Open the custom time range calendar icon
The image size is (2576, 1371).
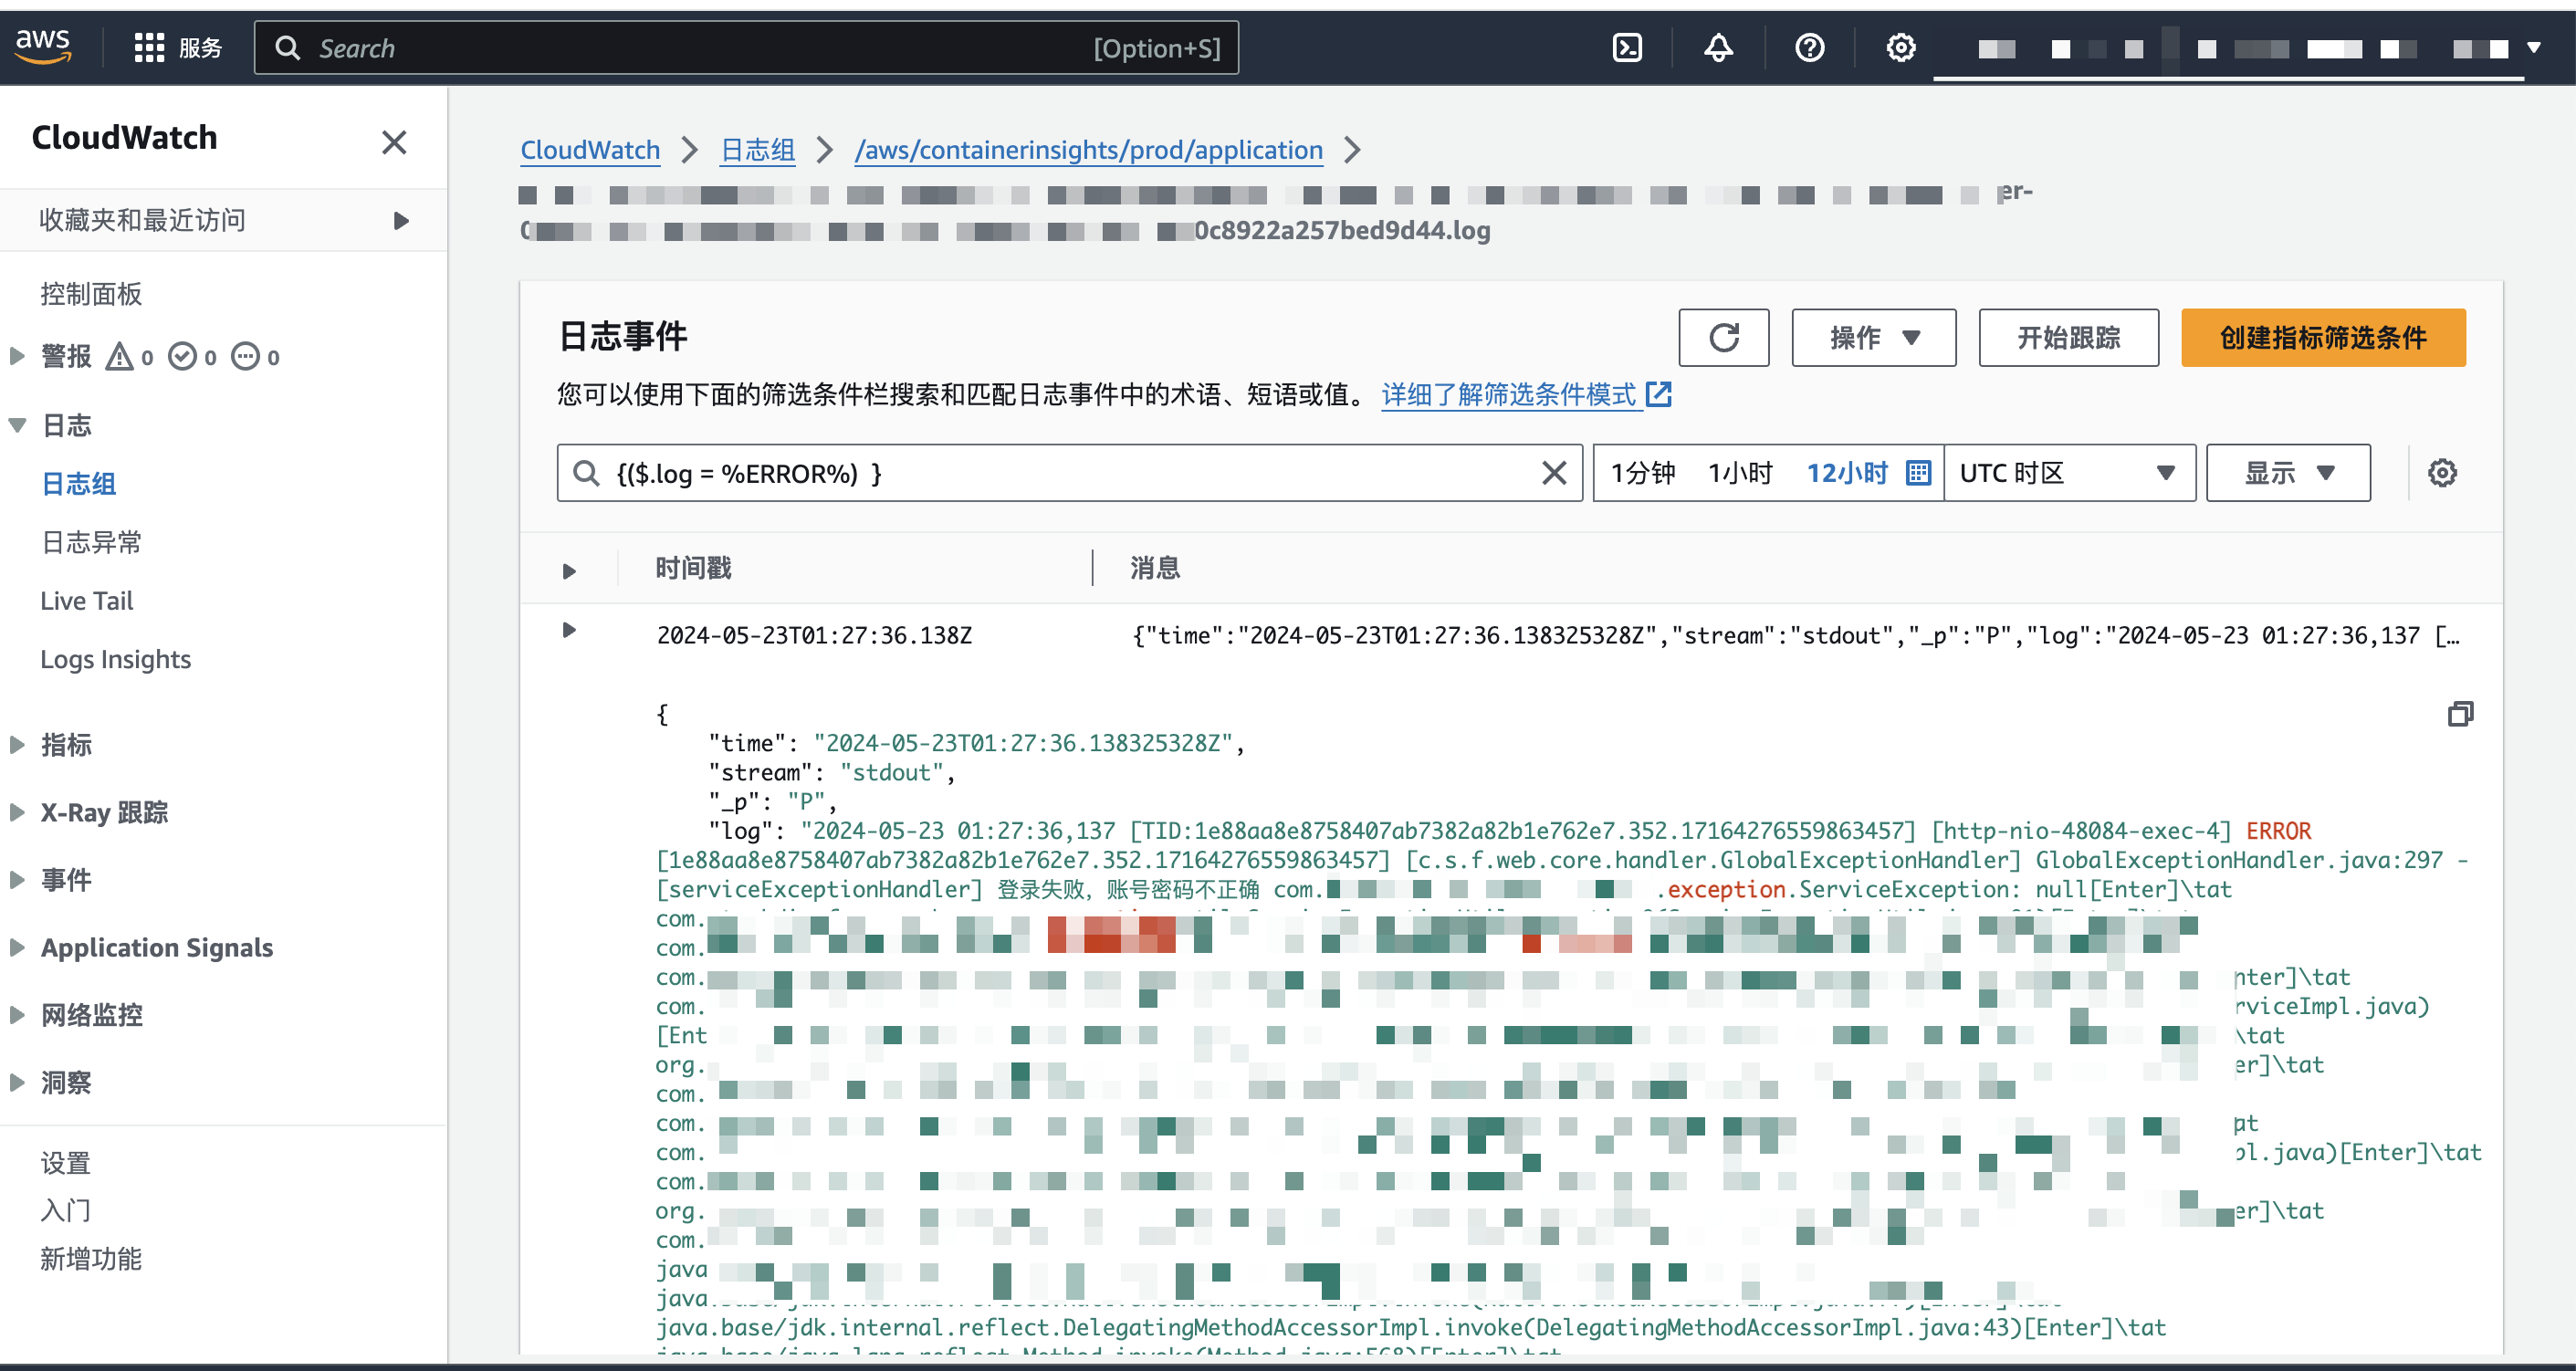coord(1917,473)
